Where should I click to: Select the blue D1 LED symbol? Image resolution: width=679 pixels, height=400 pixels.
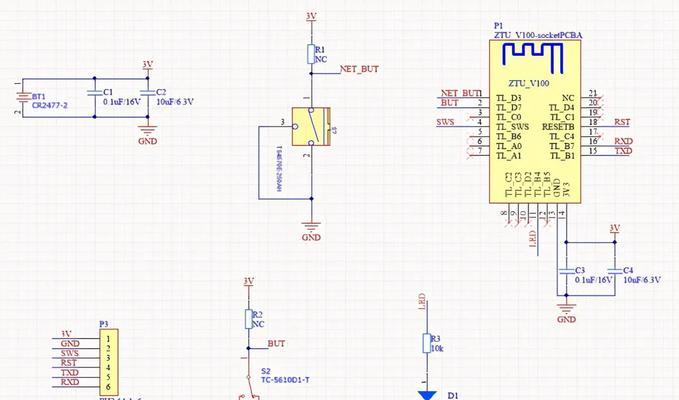click(427, 395)
